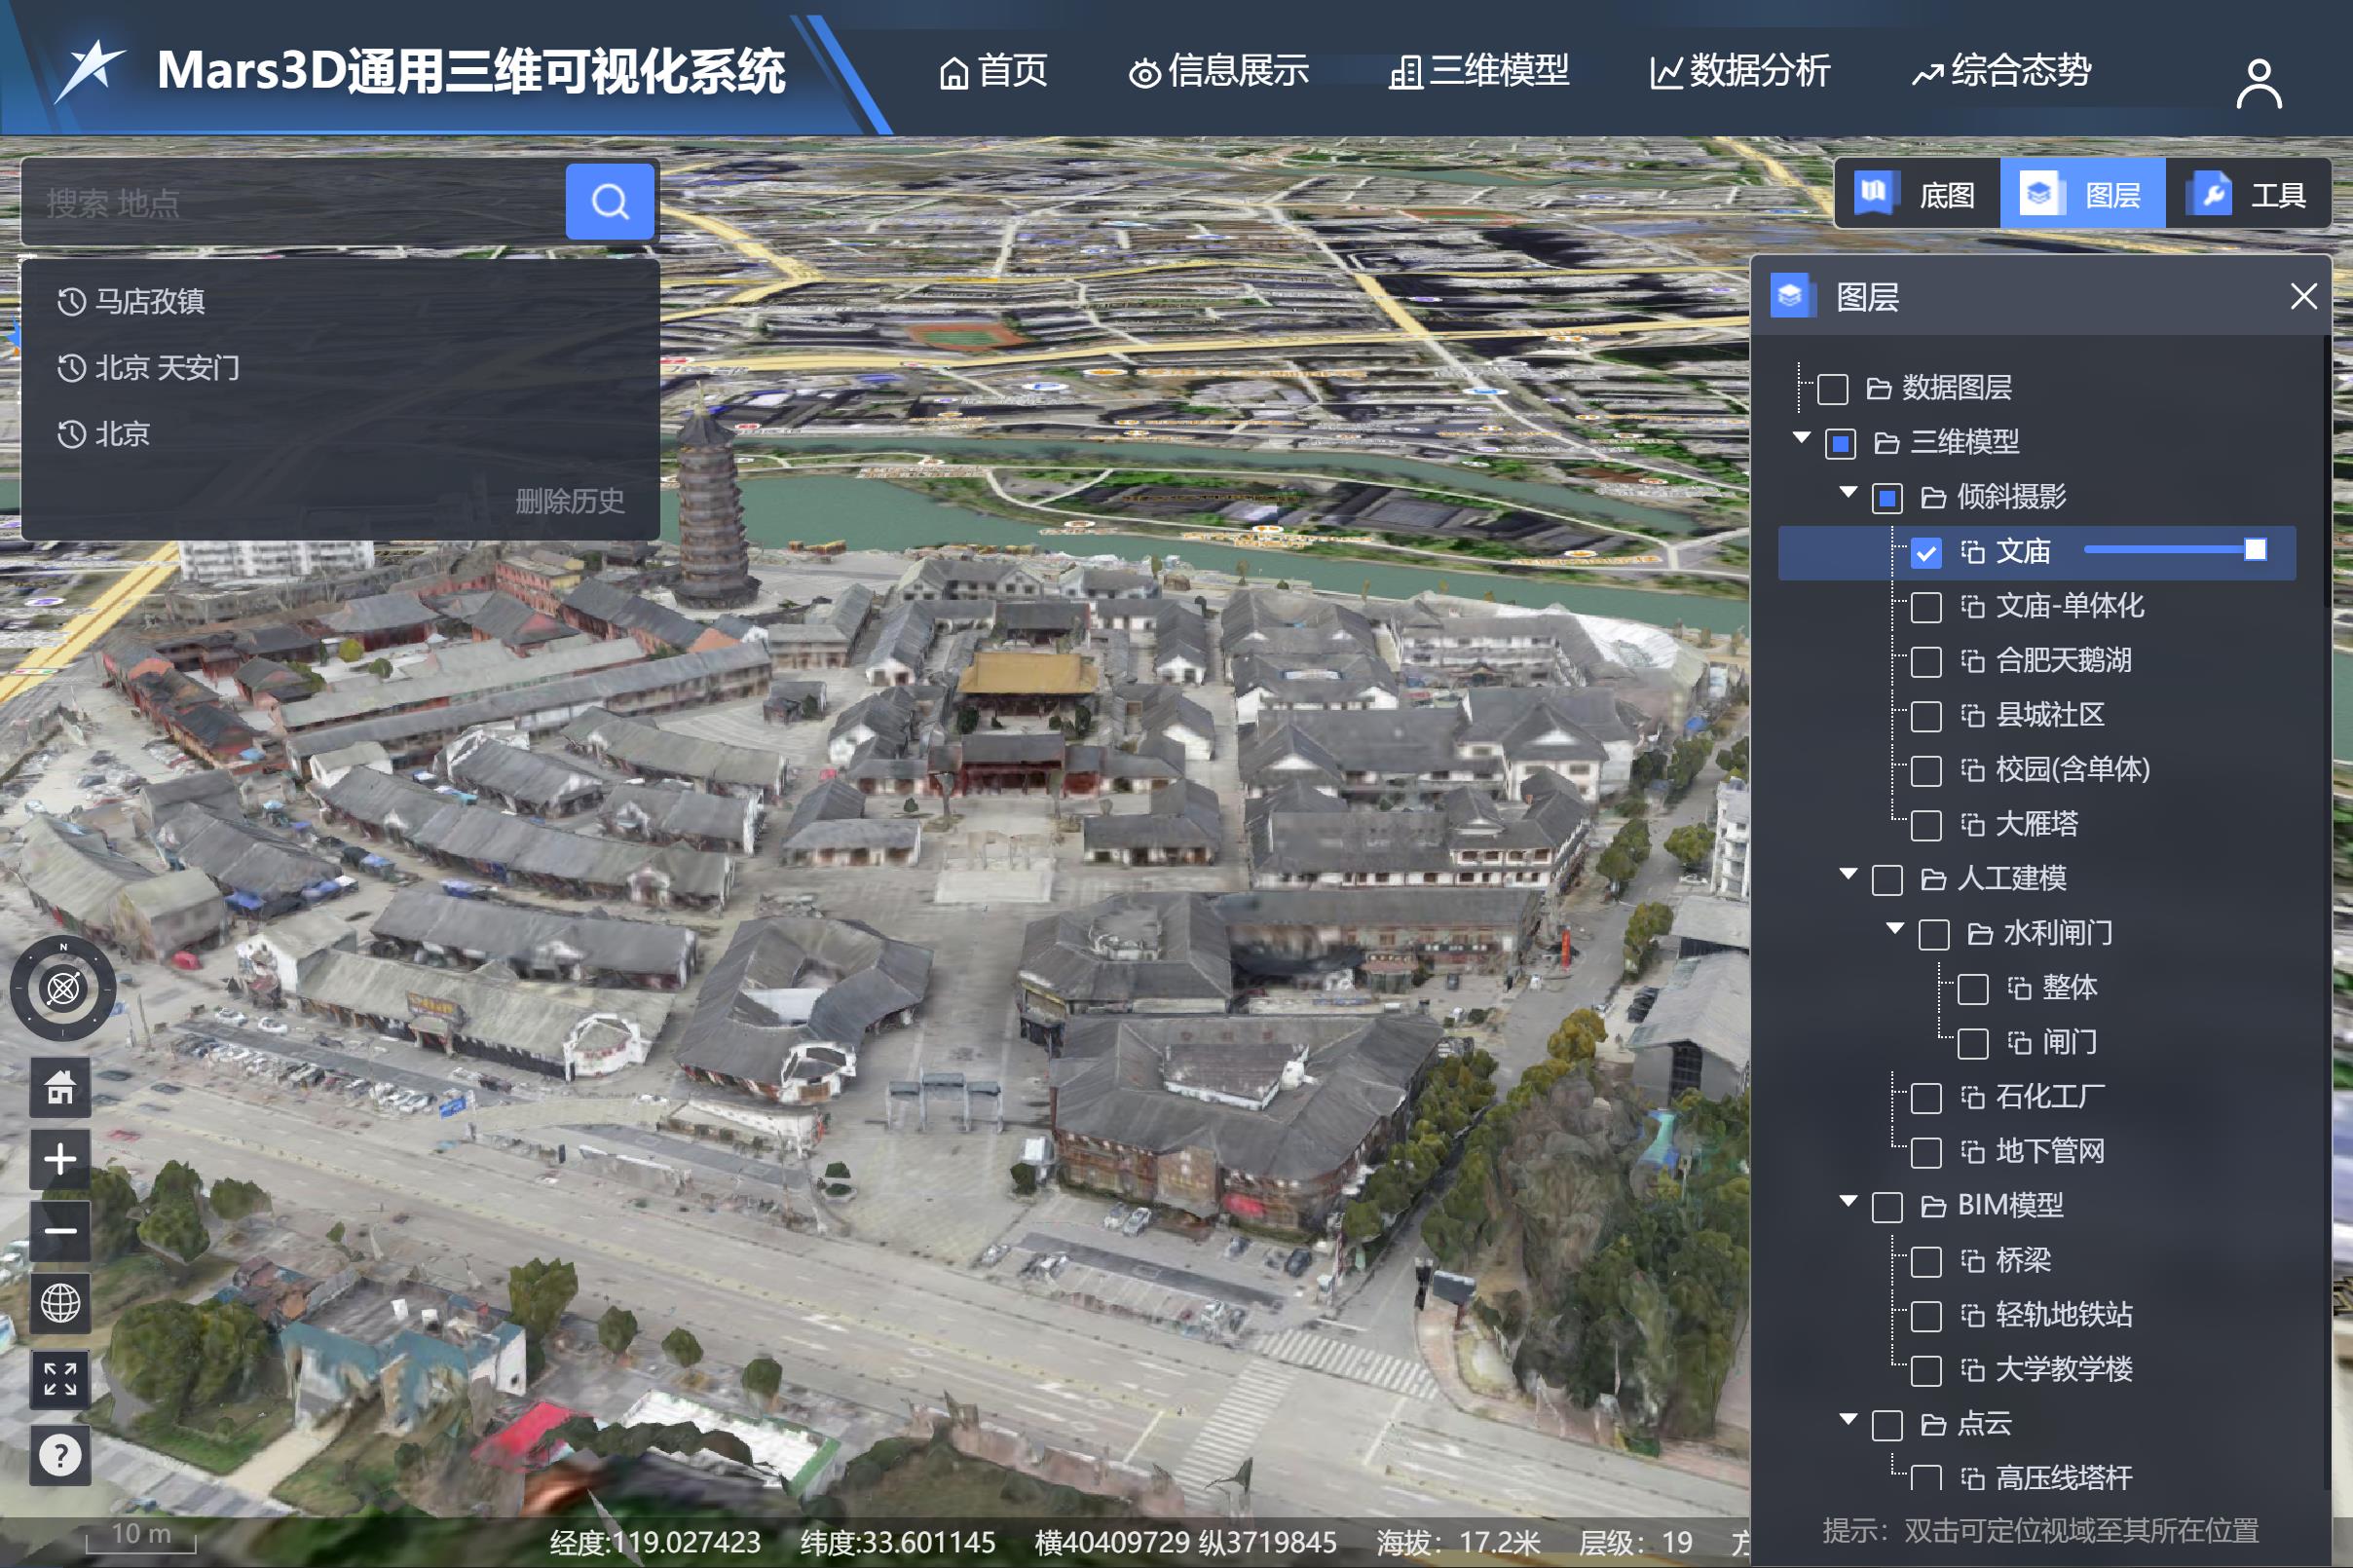Open the user account icon
This screenshot has width=2353, height=1568.
pyautogui.click(x=2258, y=83)
